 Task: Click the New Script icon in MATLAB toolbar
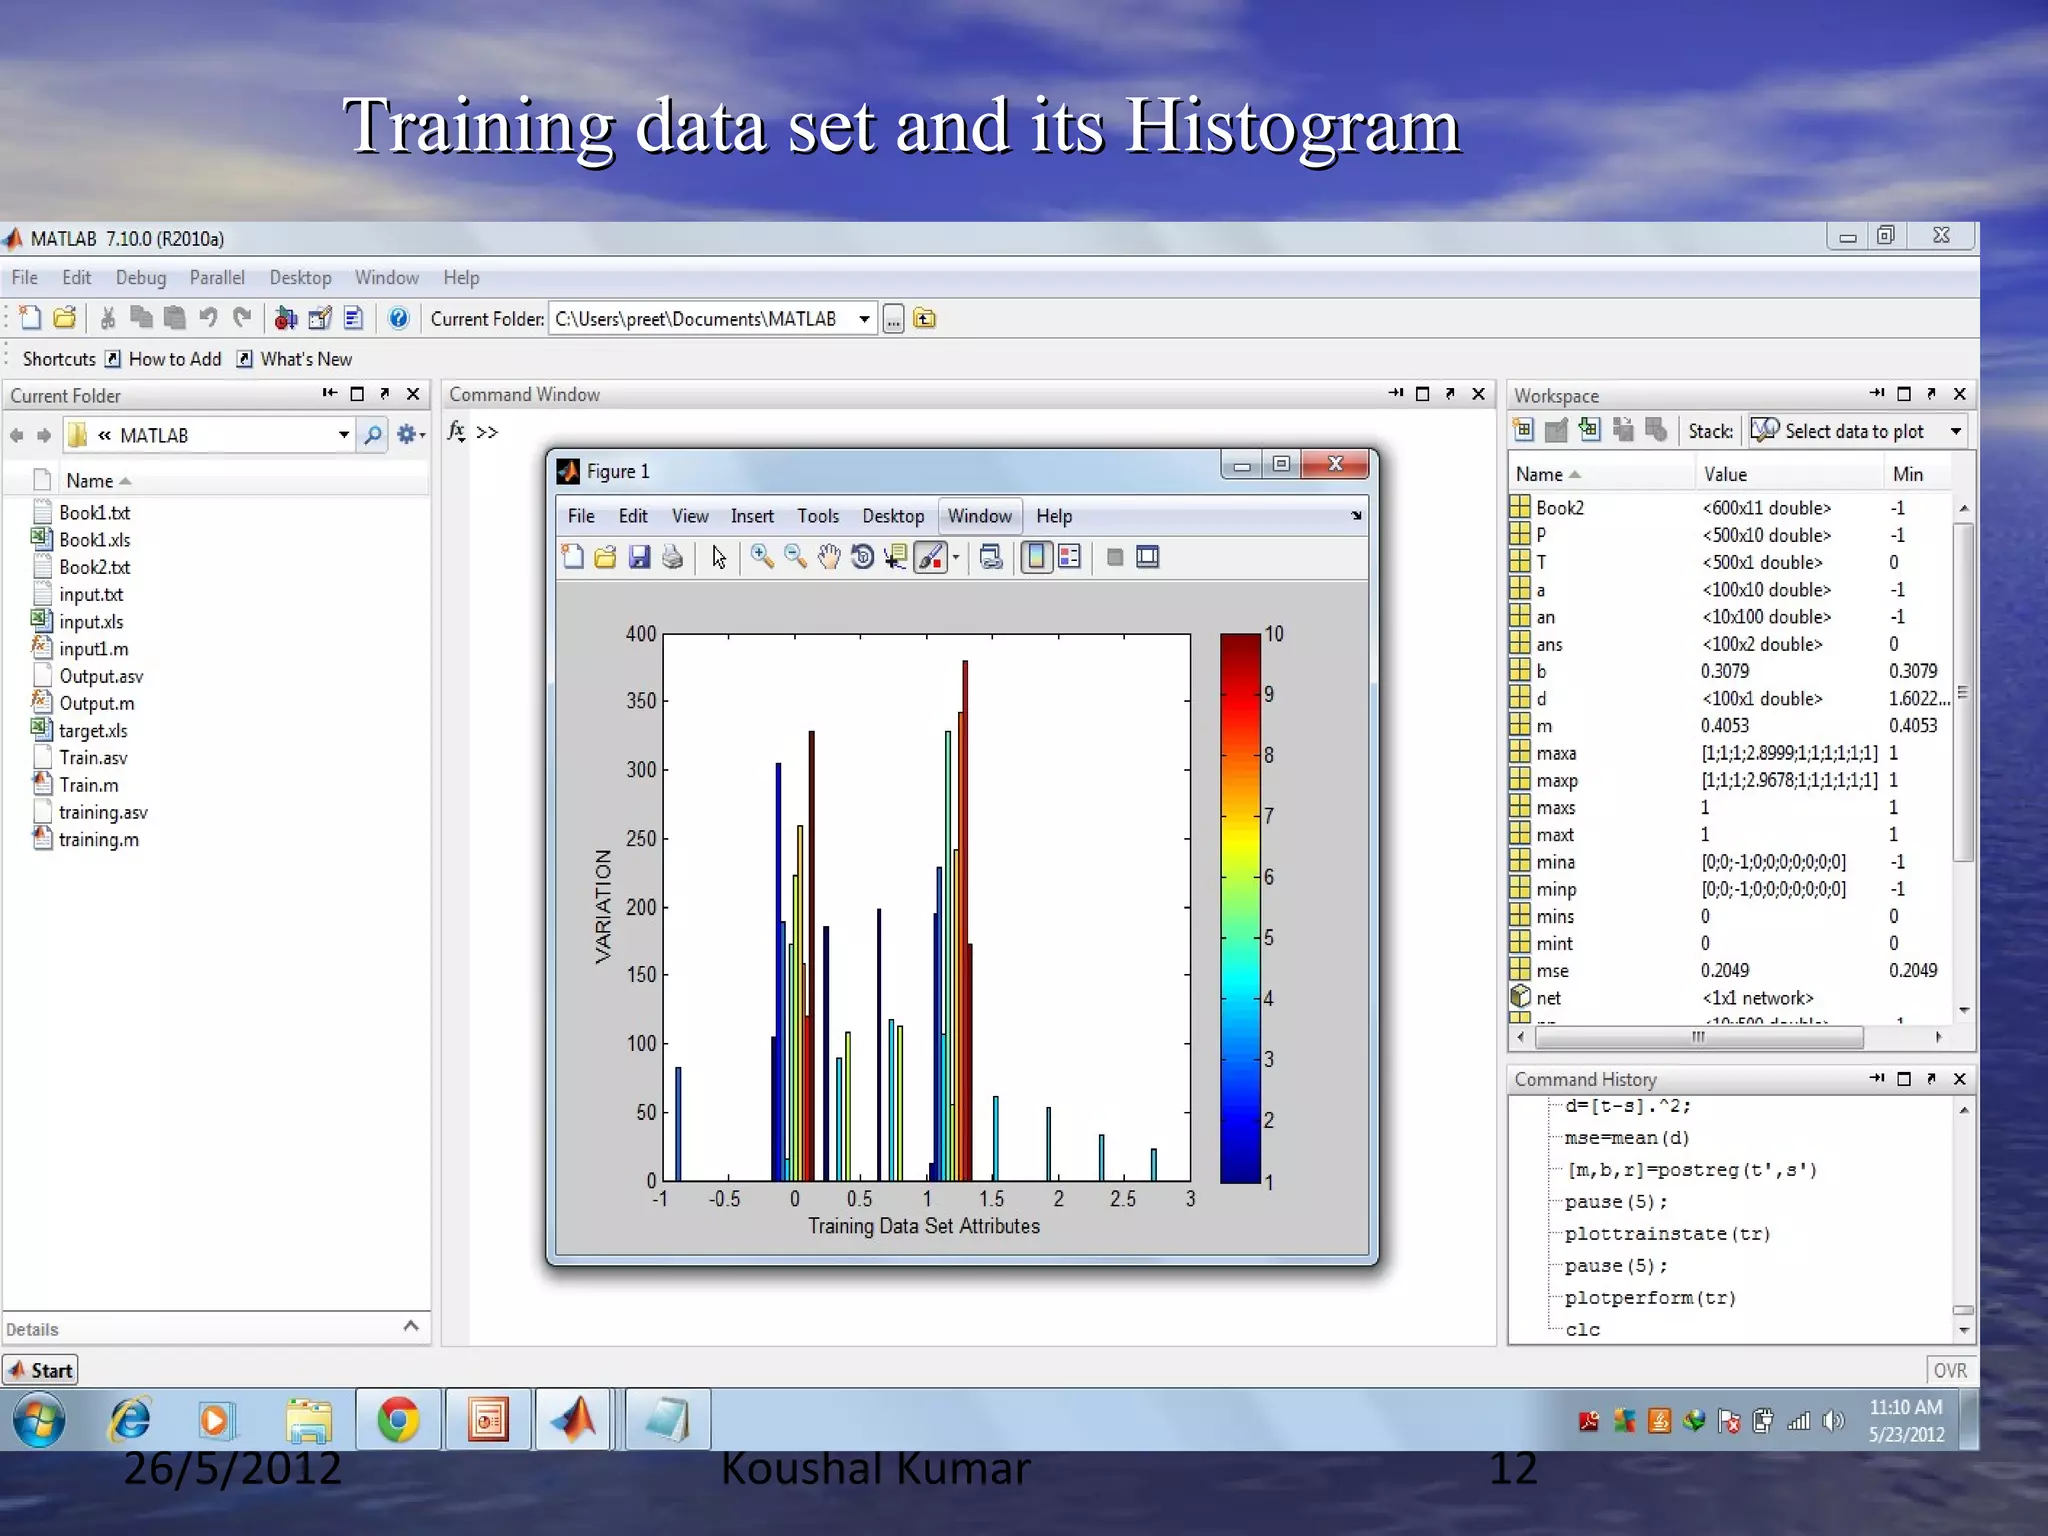[x=30, y=318]
